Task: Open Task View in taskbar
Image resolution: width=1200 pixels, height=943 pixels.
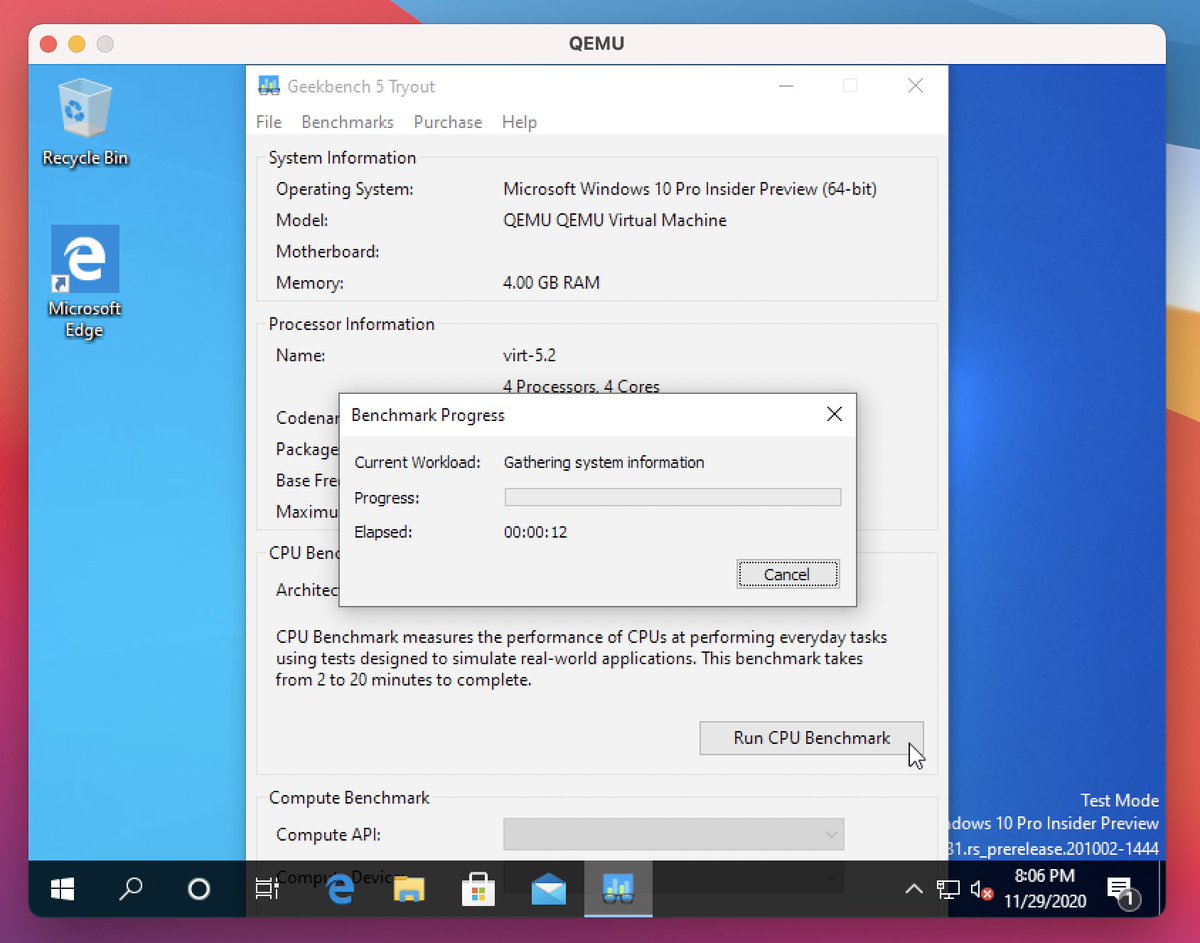Action: (267, 888)
